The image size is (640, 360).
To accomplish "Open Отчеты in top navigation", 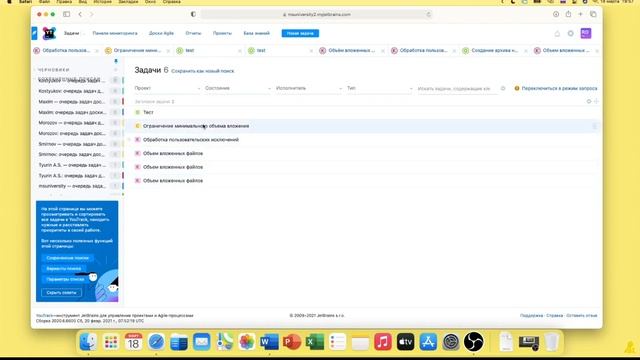I will coord(193,33).
